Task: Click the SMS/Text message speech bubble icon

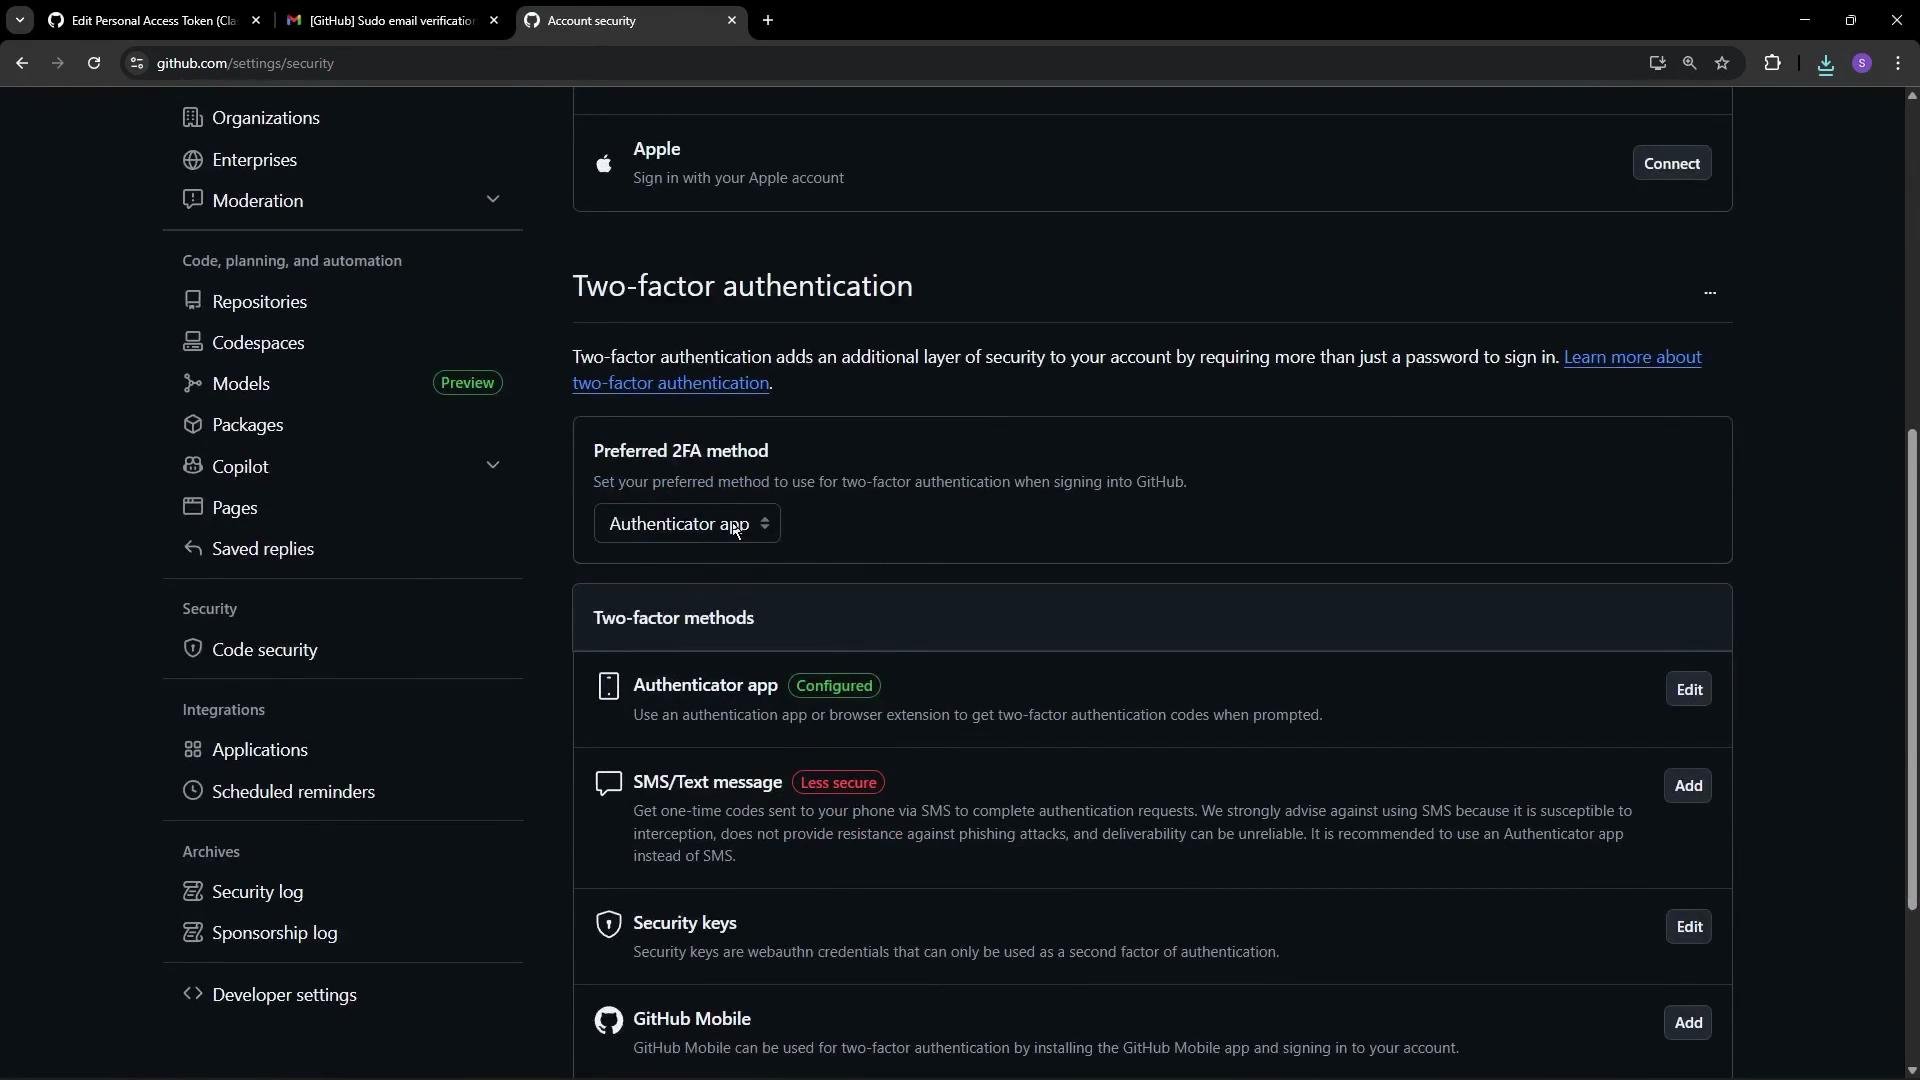Action: coord(608,783)
